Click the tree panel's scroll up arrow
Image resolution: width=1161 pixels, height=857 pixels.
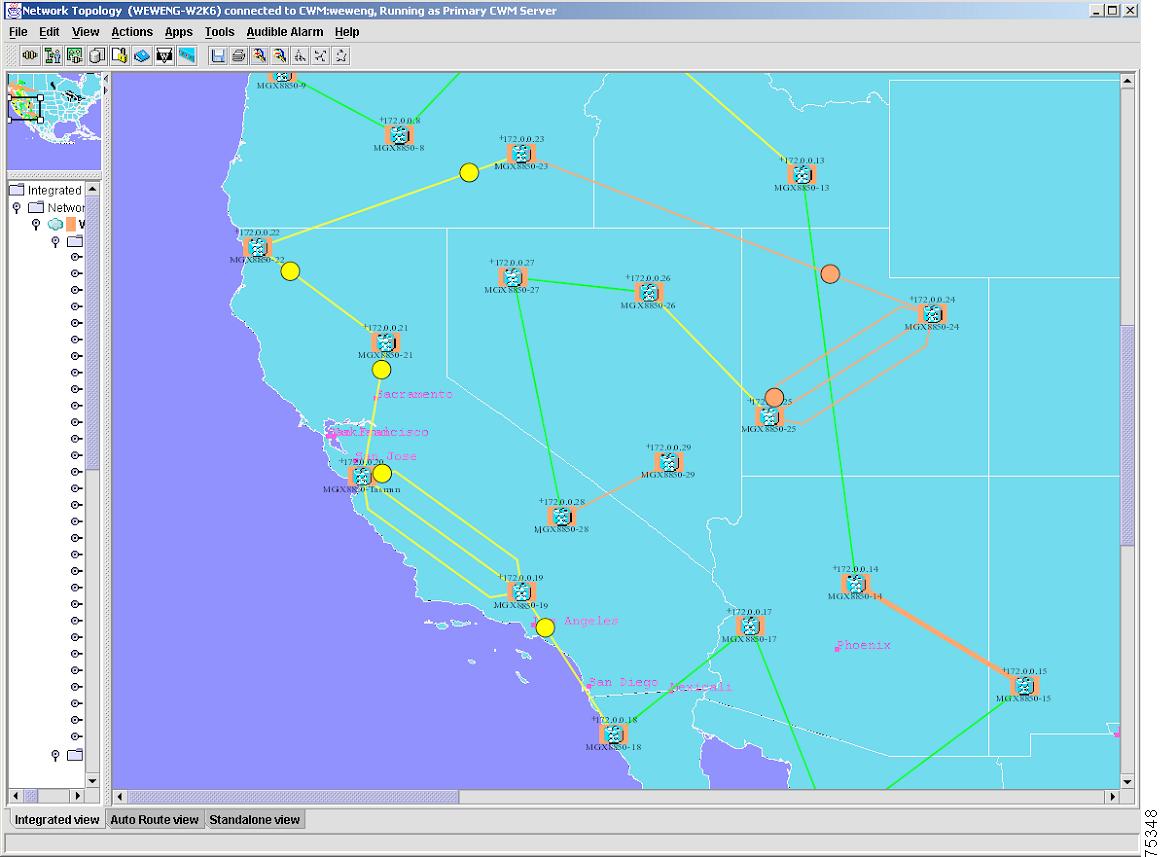[93, 189]
